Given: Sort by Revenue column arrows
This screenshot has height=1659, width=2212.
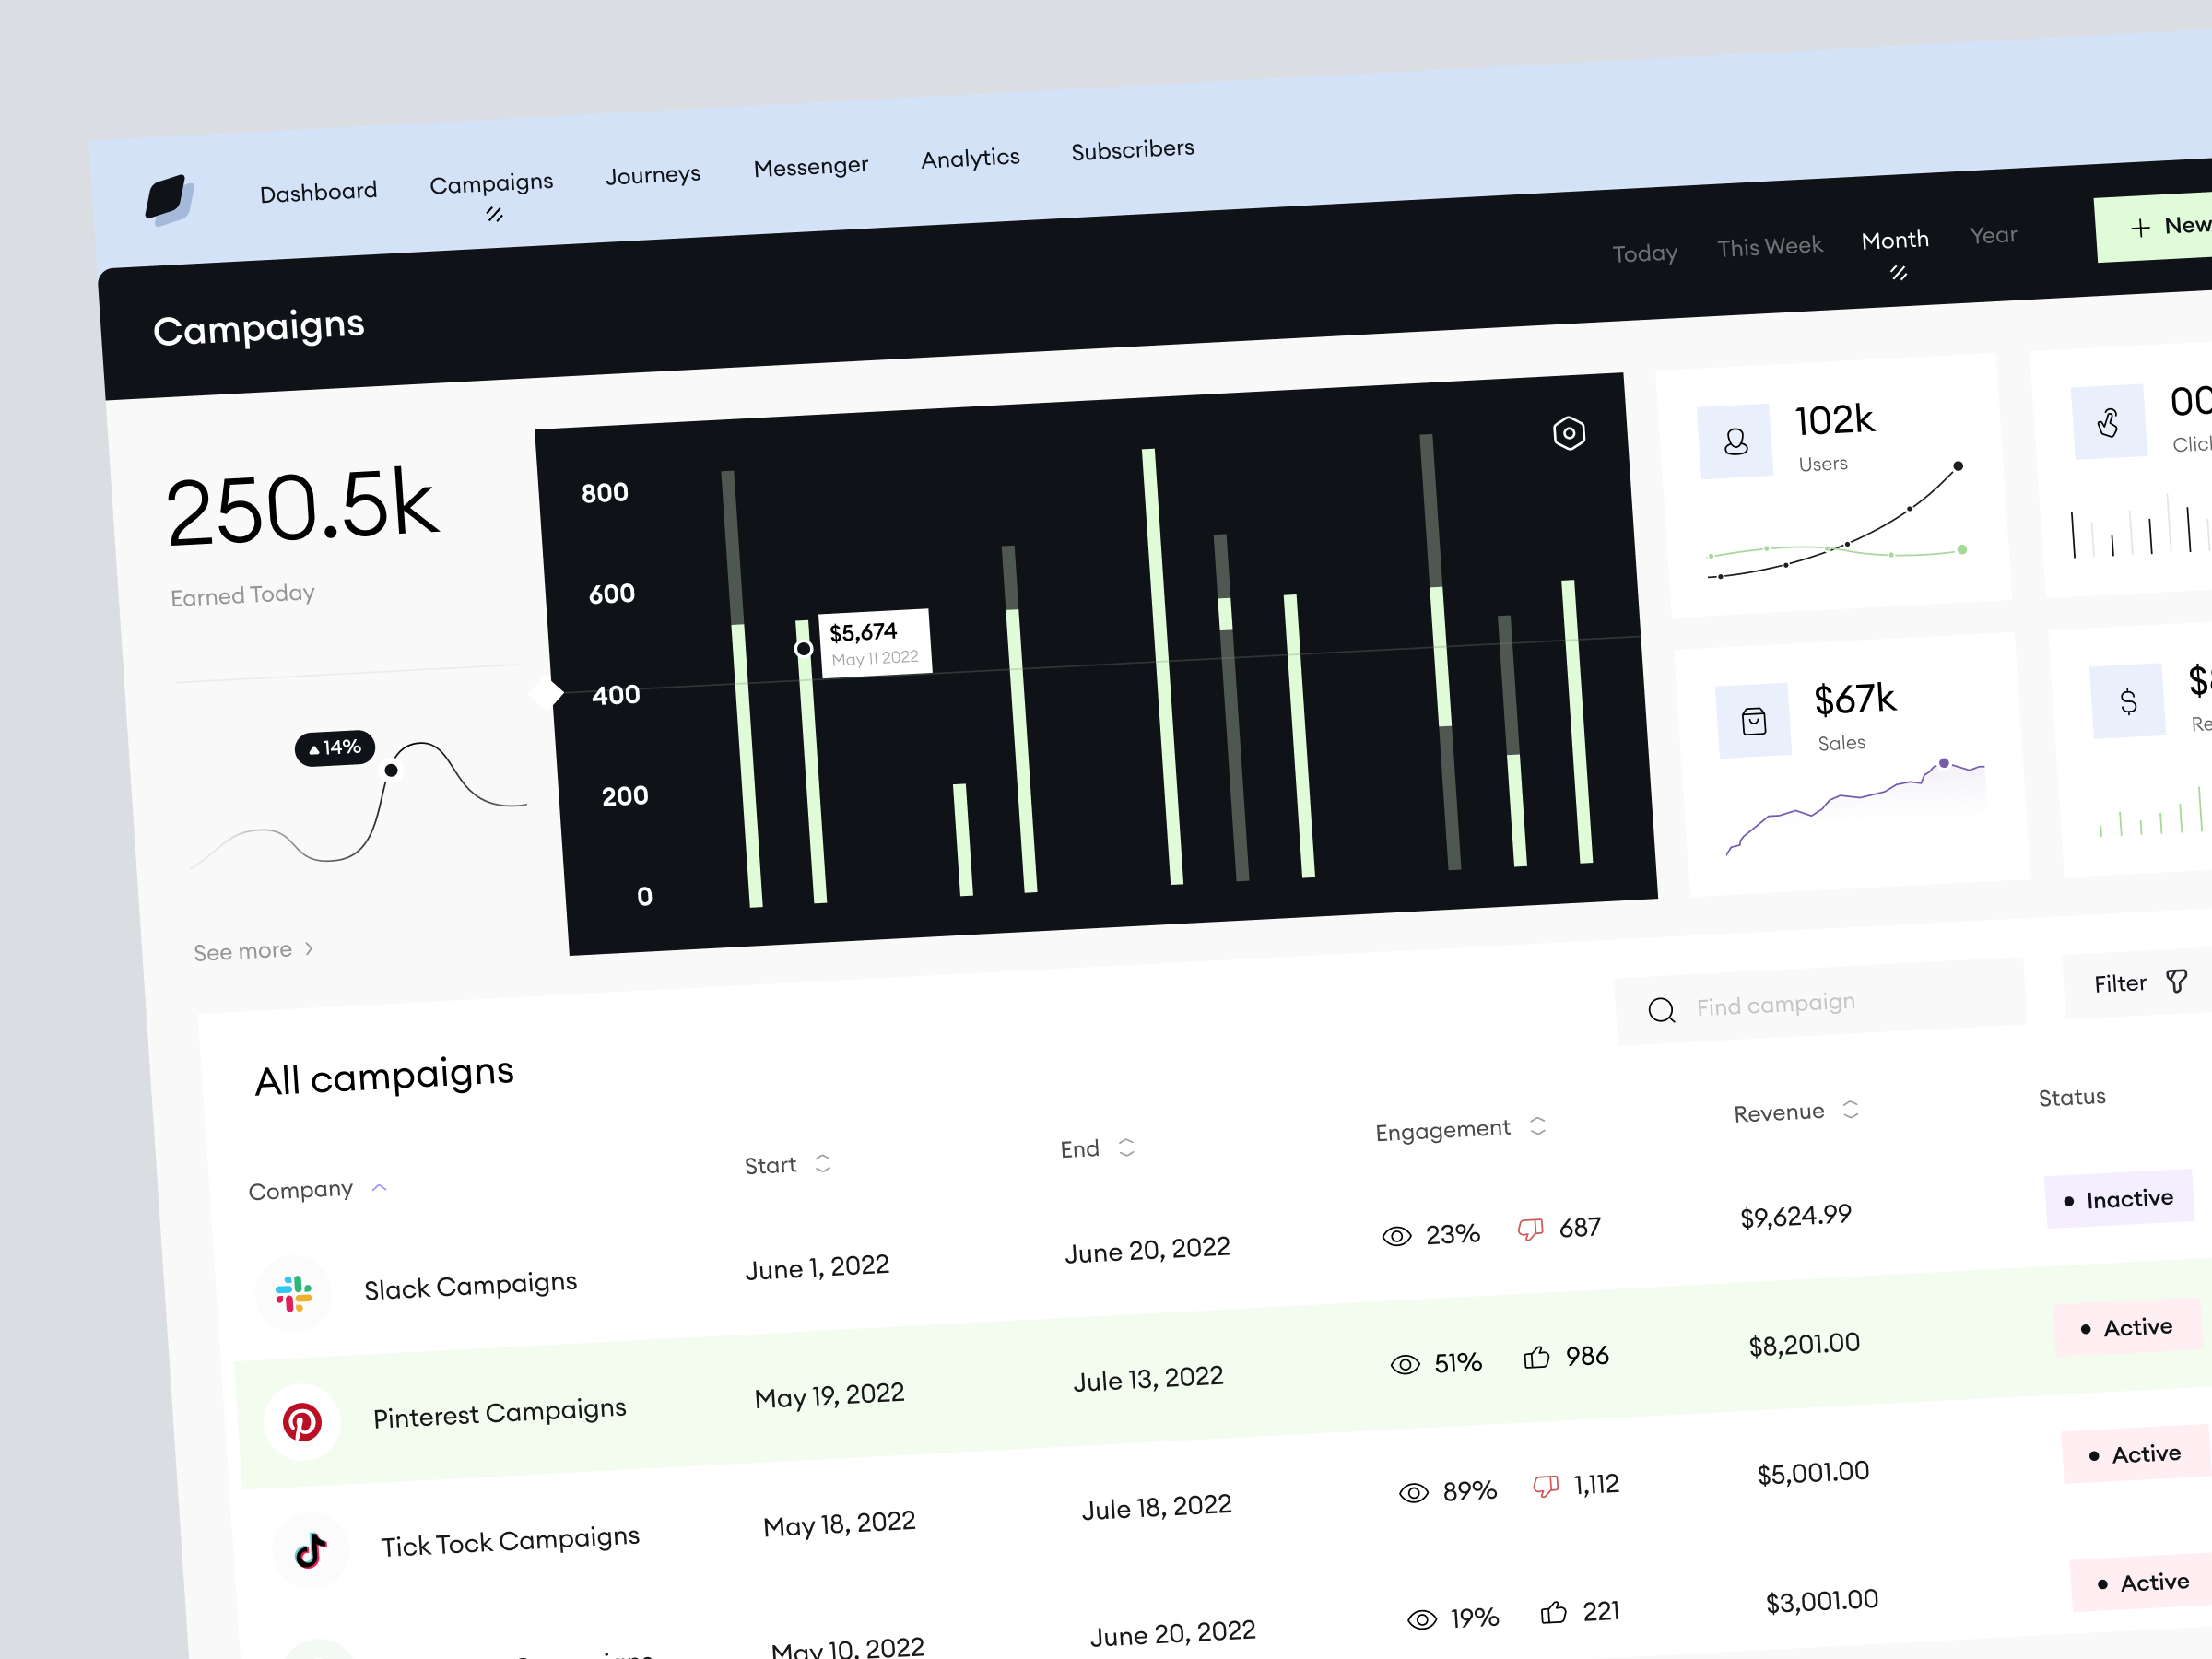Looking at the screenshot, I should (x=1850, y=1109).
